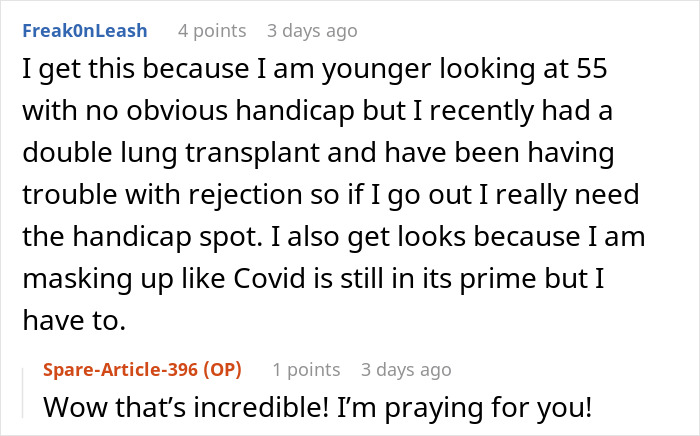Click the (OP) label

pyautogui.click(x=228, y=370)
